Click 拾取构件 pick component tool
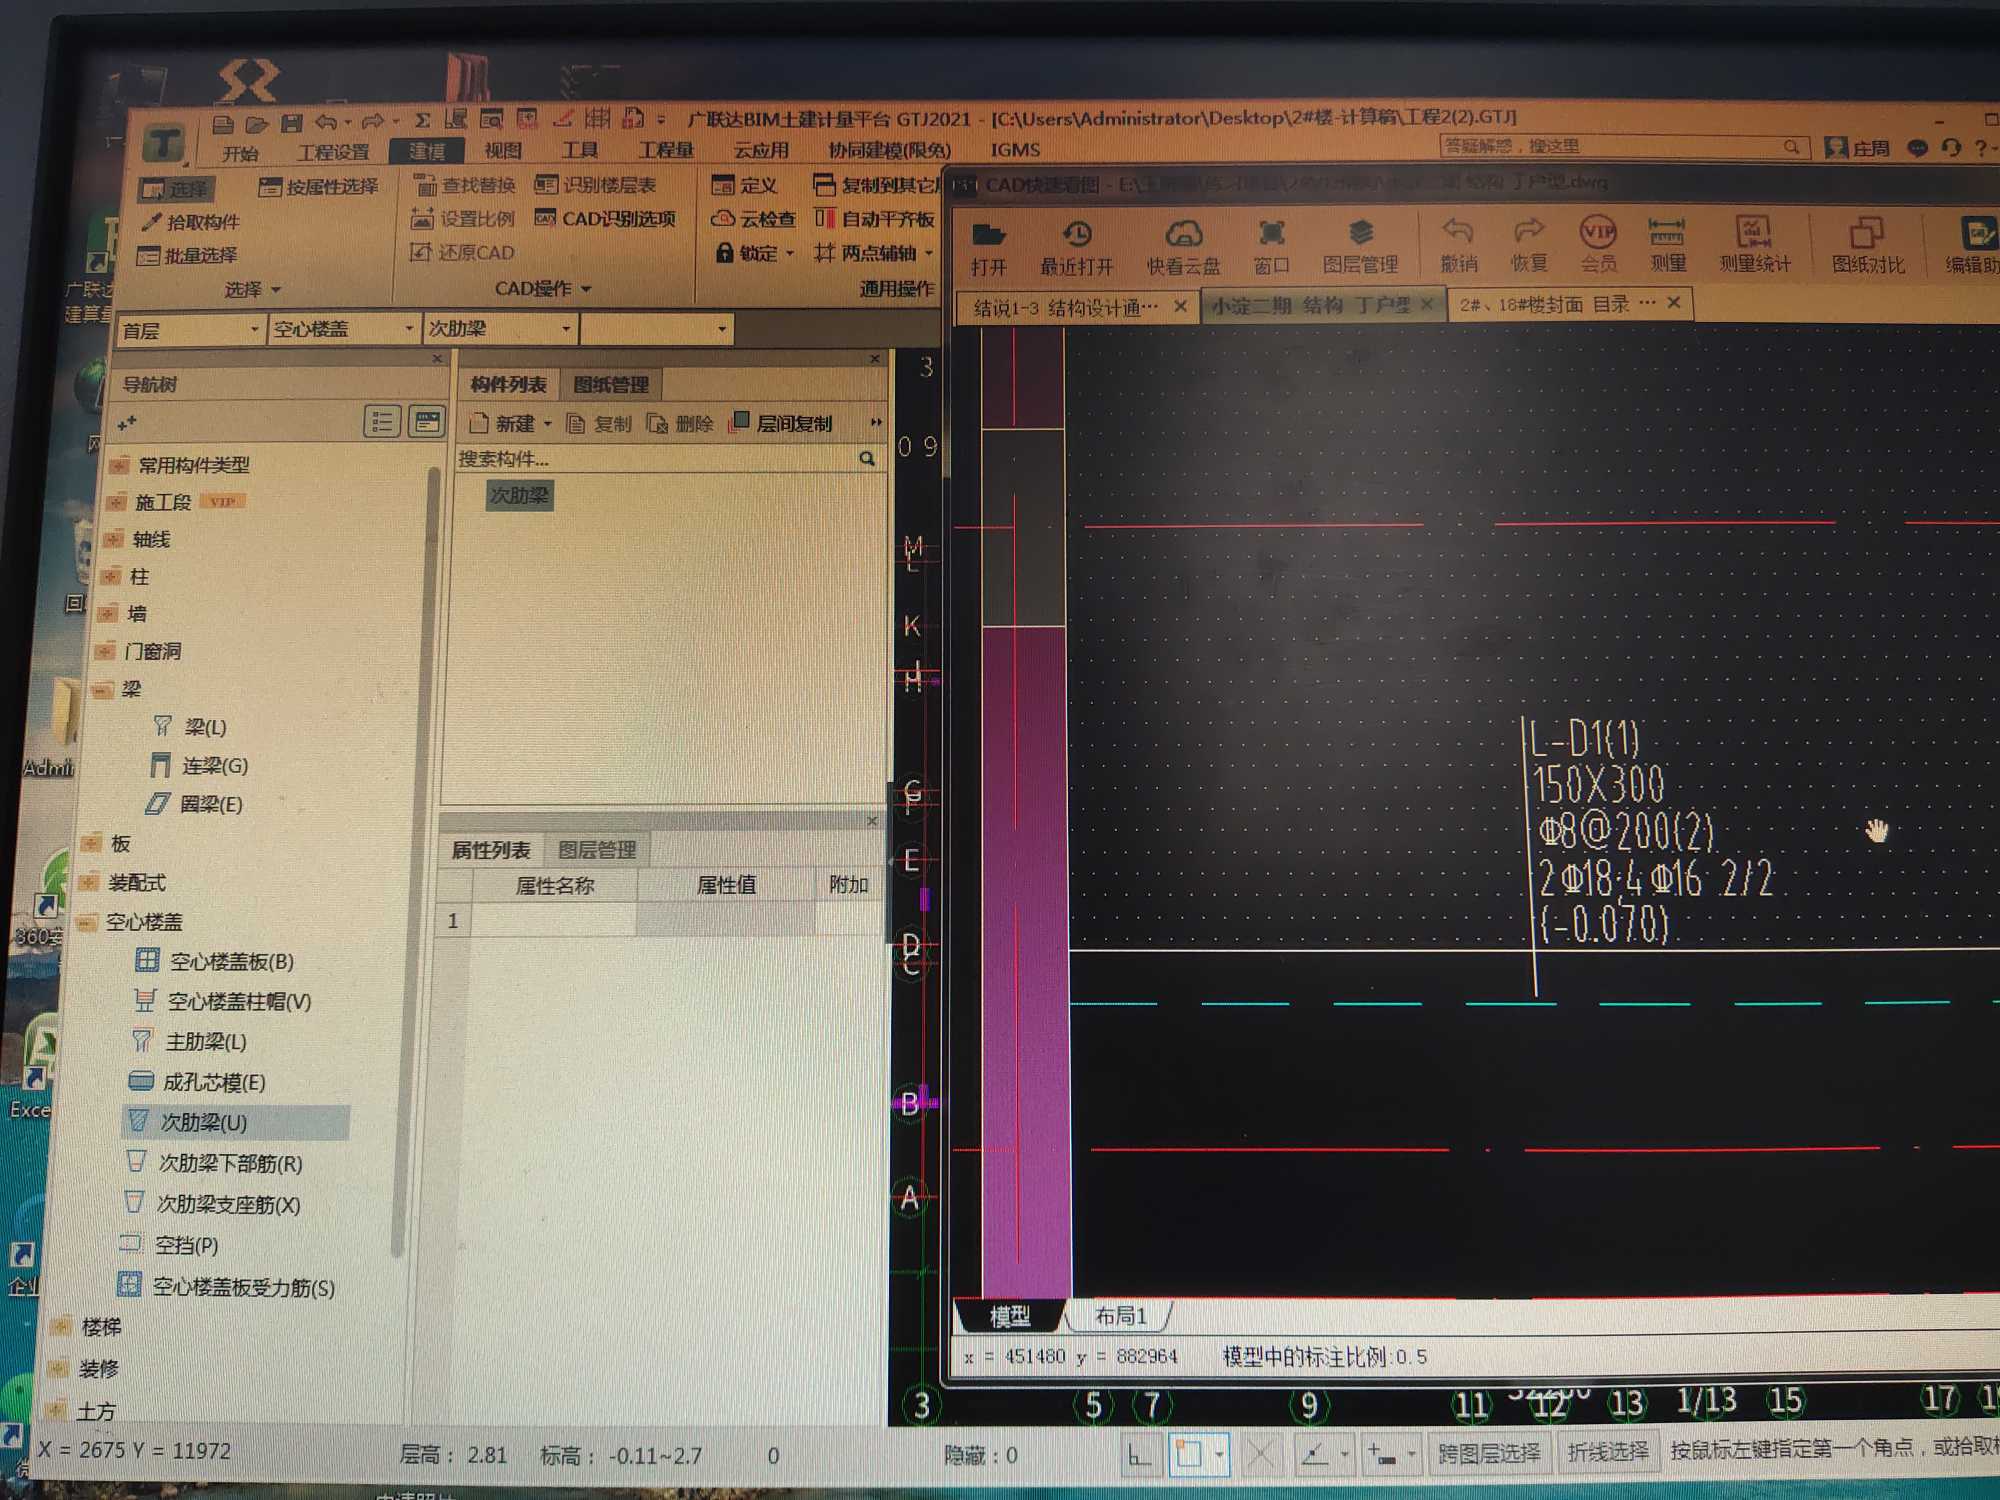 tap(190, 221)
